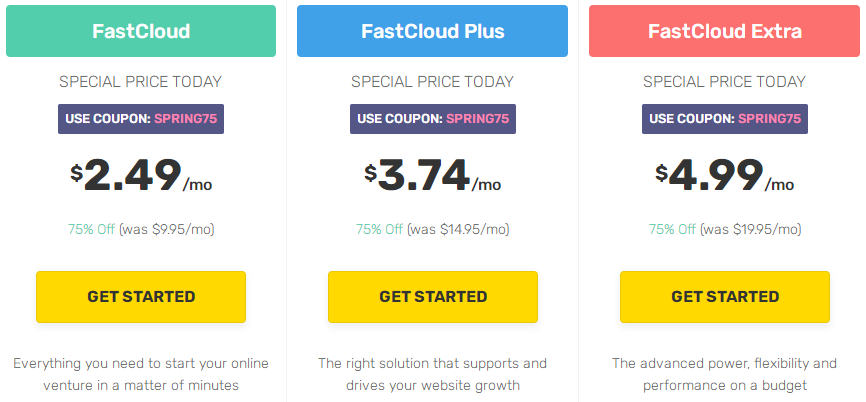Choose the red FastCloud Extra header

pos(724,31)
